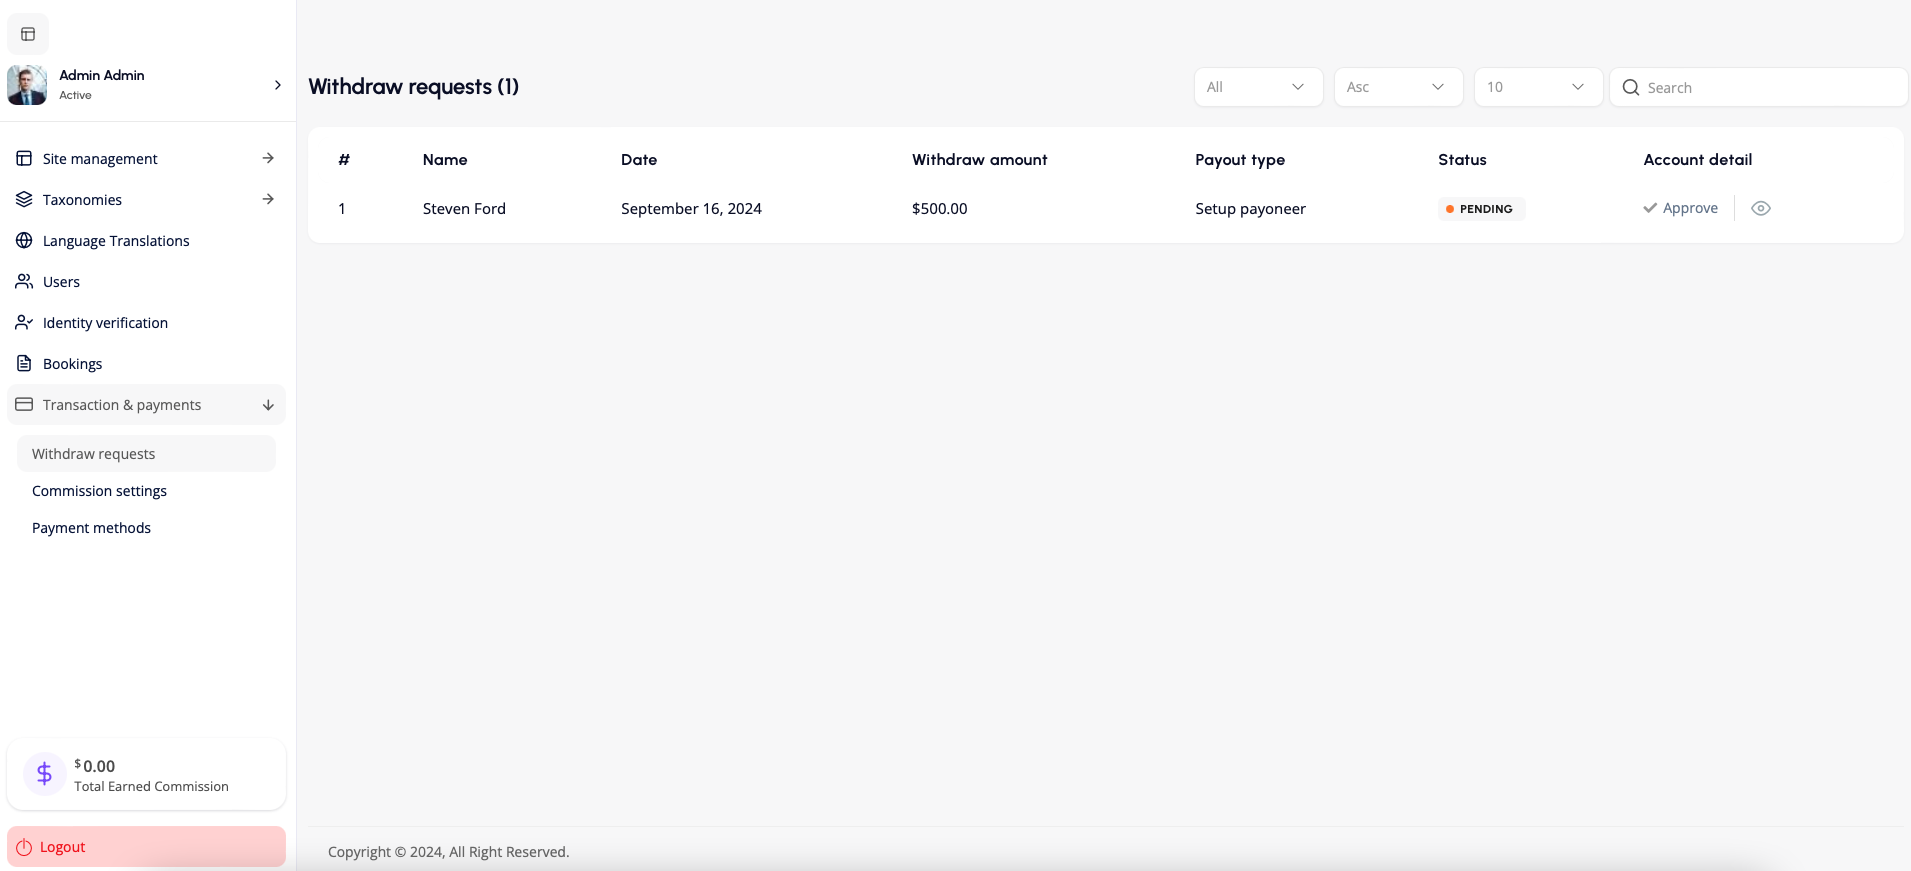This screenshot has width=1911, height=871.
Task: Open the Admin Admin profile chevron
Action: point(277,85)
